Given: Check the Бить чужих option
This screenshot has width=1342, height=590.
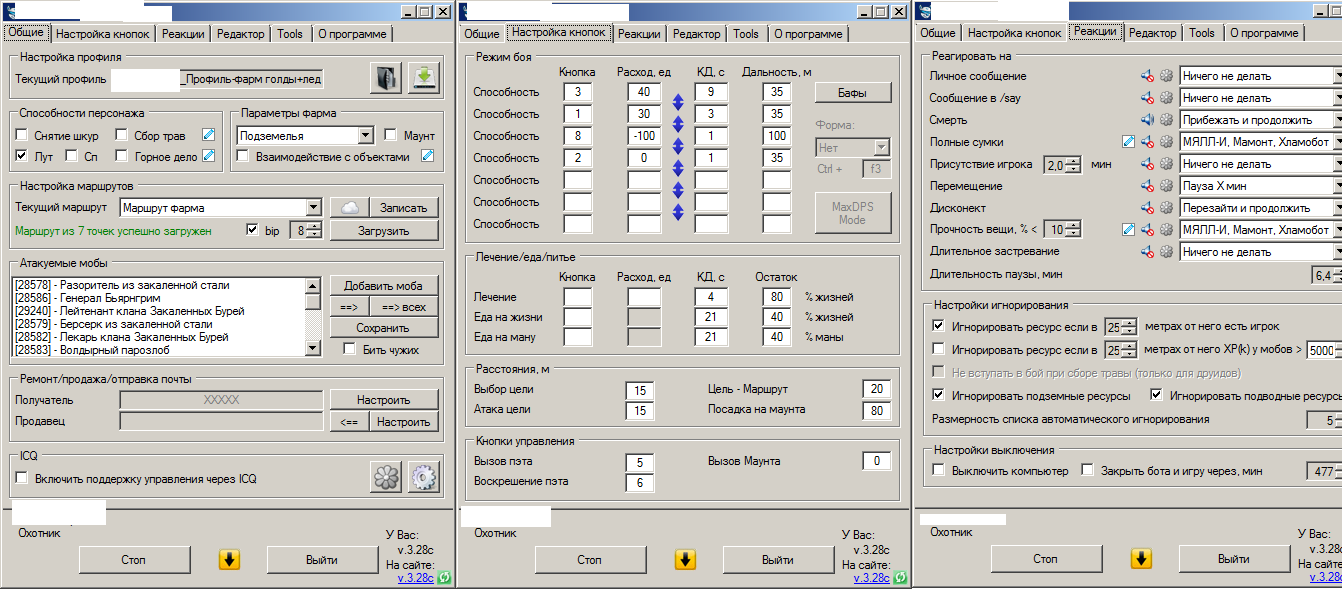Looking at the screenshot, I should 349,350.
